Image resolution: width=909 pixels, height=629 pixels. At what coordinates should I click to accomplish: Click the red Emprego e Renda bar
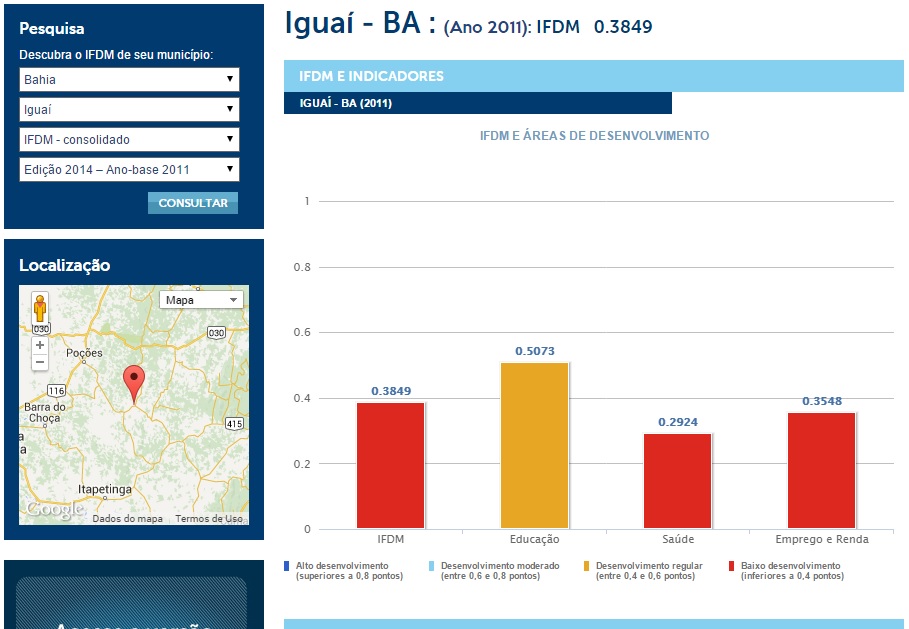click(x=821, y=470)
